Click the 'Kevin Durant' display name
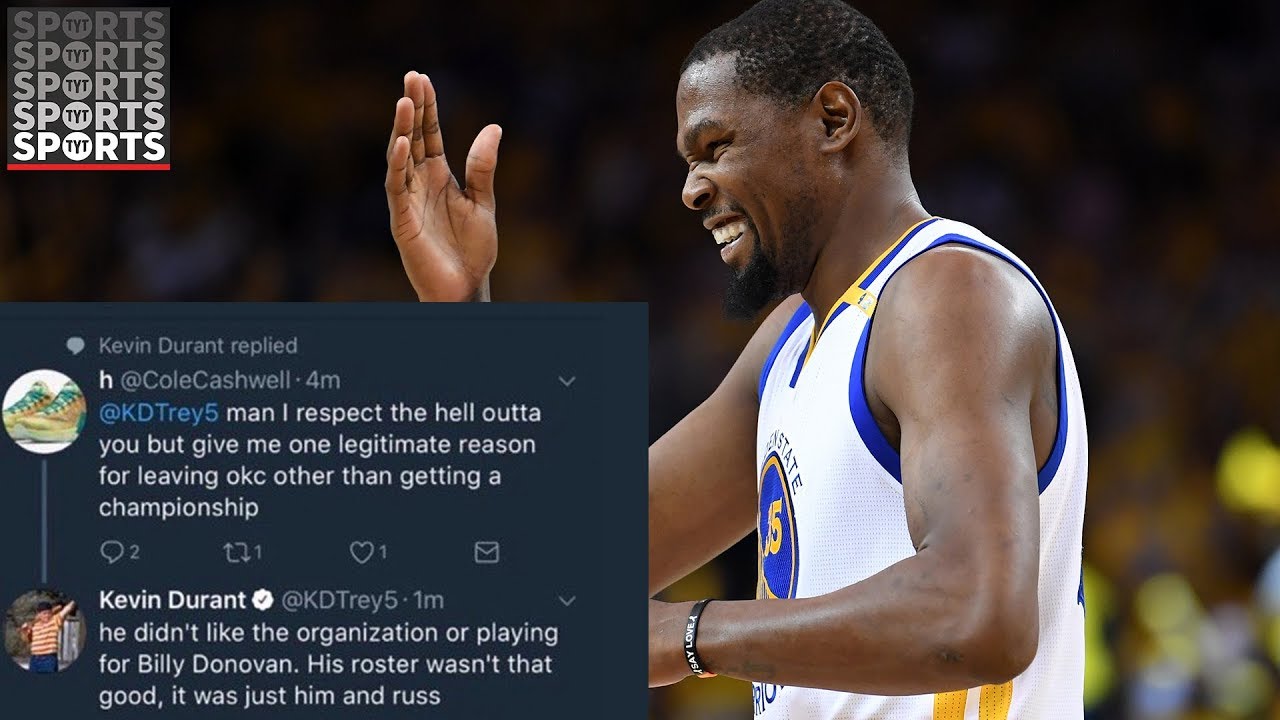 click(x=172, y=600)
